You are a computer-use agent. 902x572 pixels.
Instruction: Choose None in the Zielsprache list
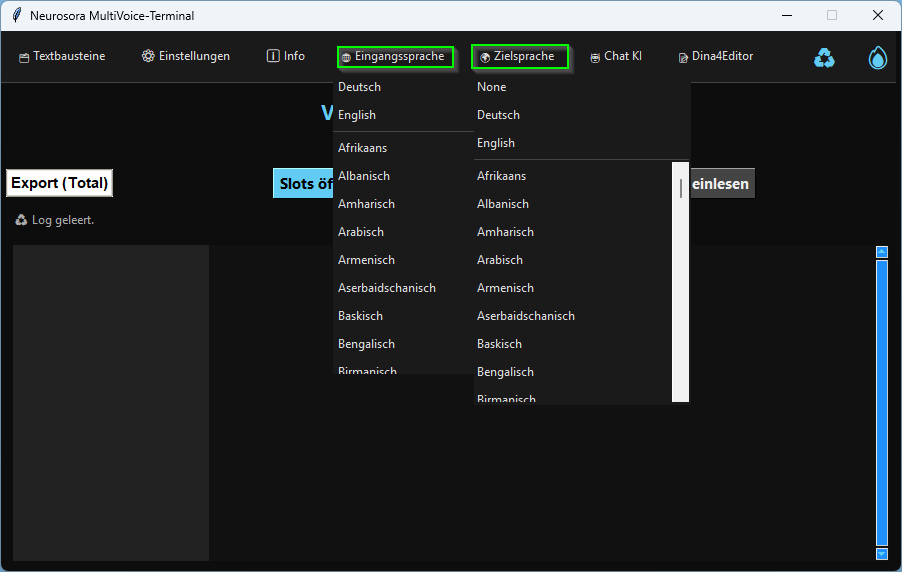[x=492, y=87]
